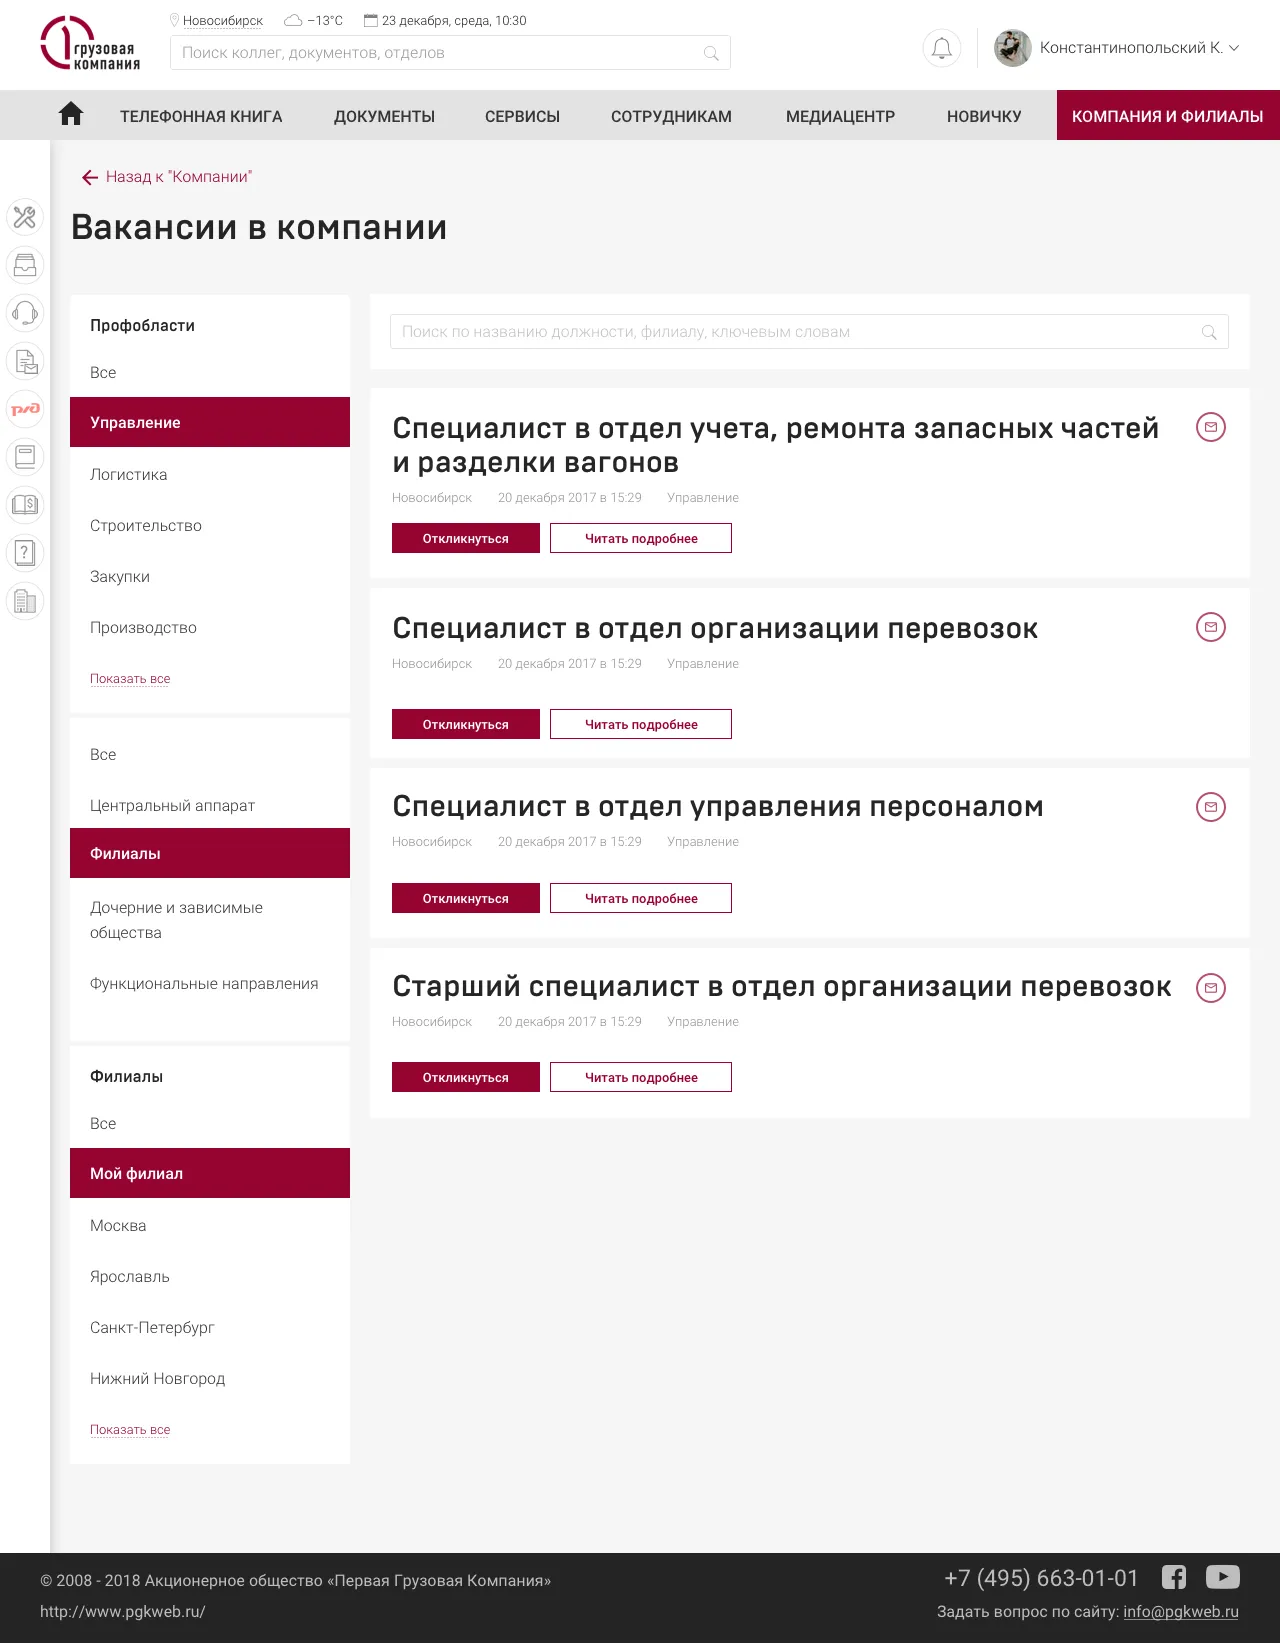This screenshot has height=1643, width=1280.
Task: Open the YouTube icon in the footer
Action: 1223,1577
